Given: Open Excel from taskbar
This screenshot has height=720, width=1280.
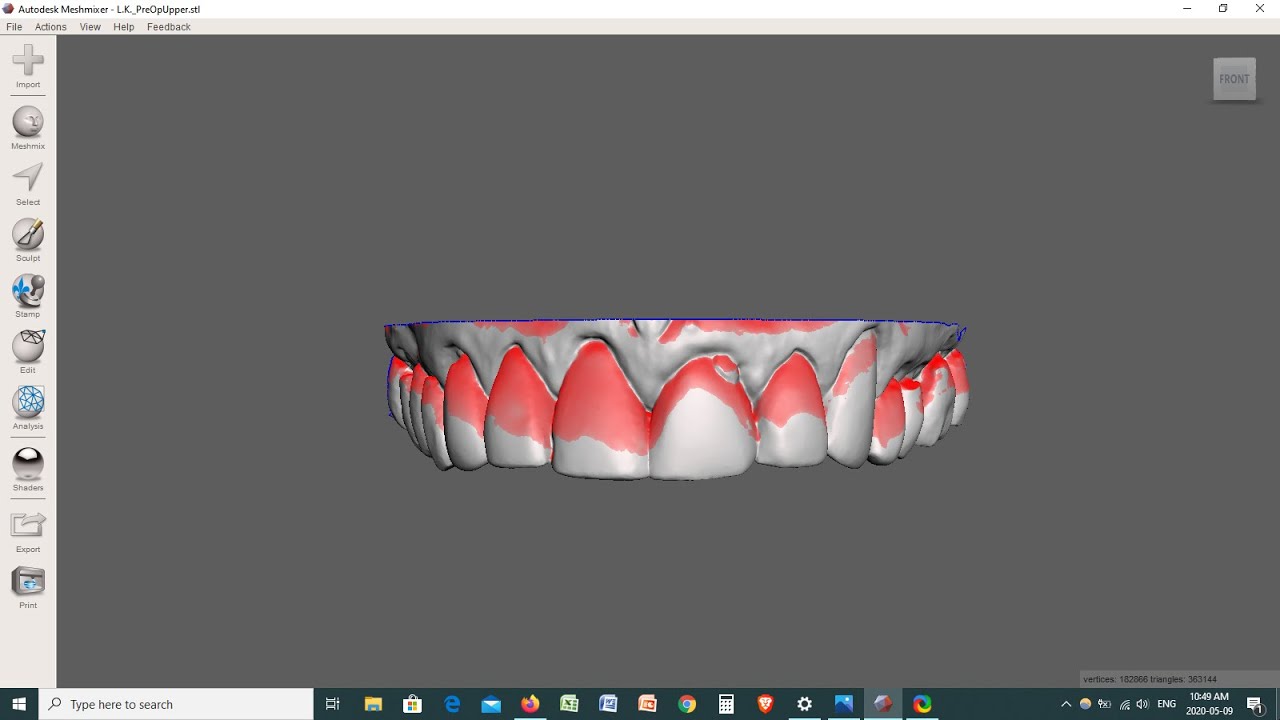Looking at the screenshot, I should point(569,704).
